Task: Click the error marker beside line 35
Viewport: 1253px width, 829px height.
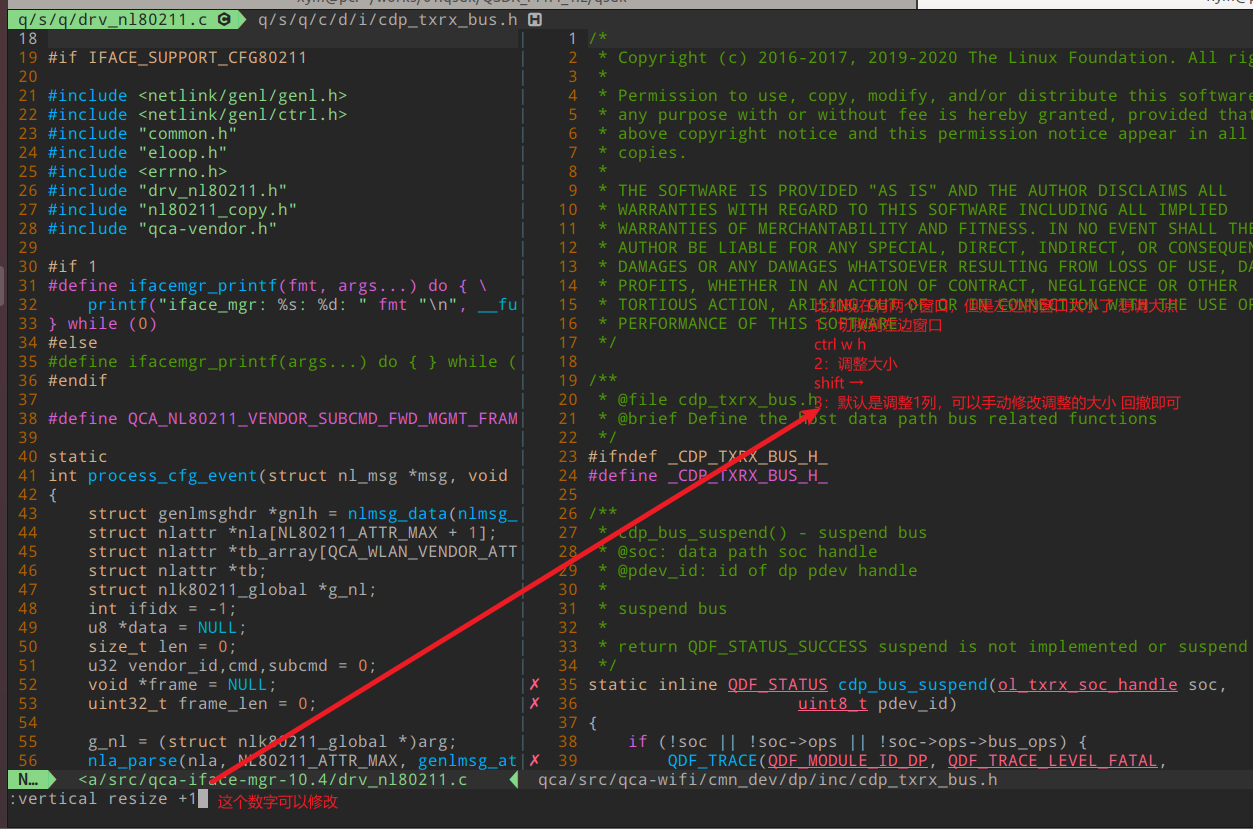Action: [535, 685]
